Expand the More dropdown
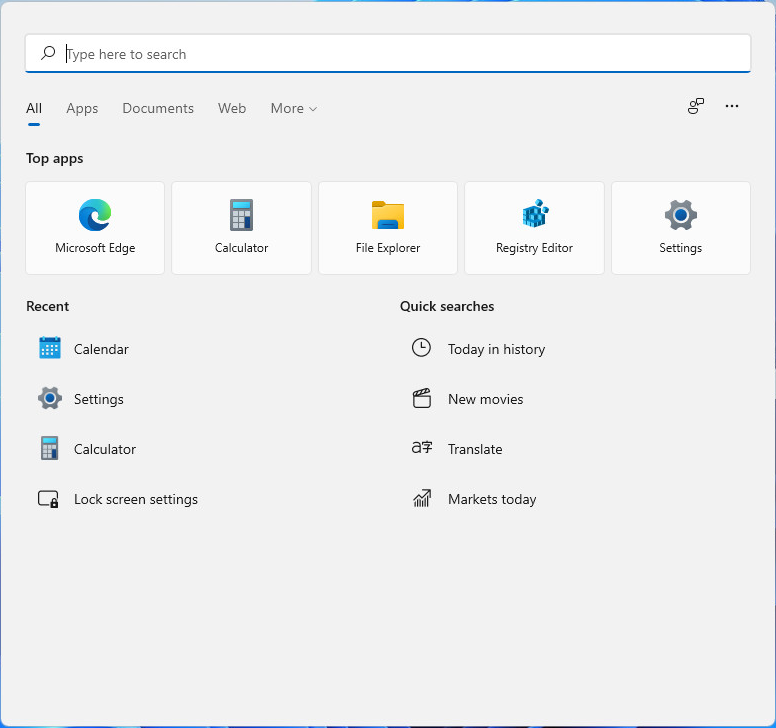 click(x=293, y=108)
